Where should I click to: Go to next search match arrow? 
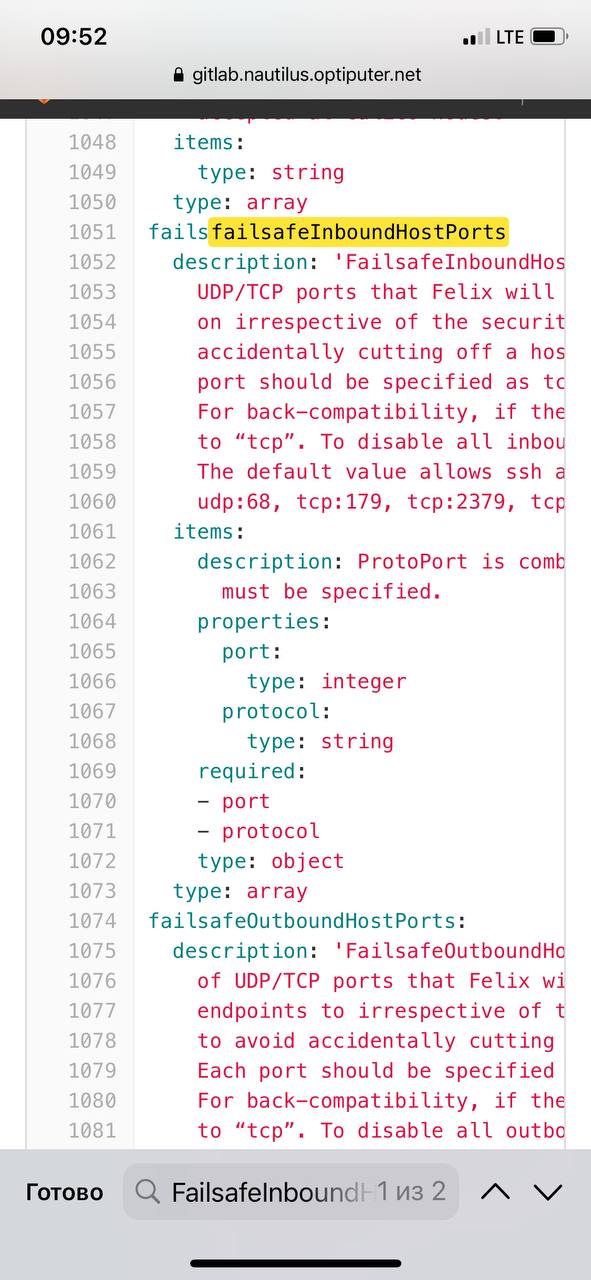click(x=548, y=1192)
